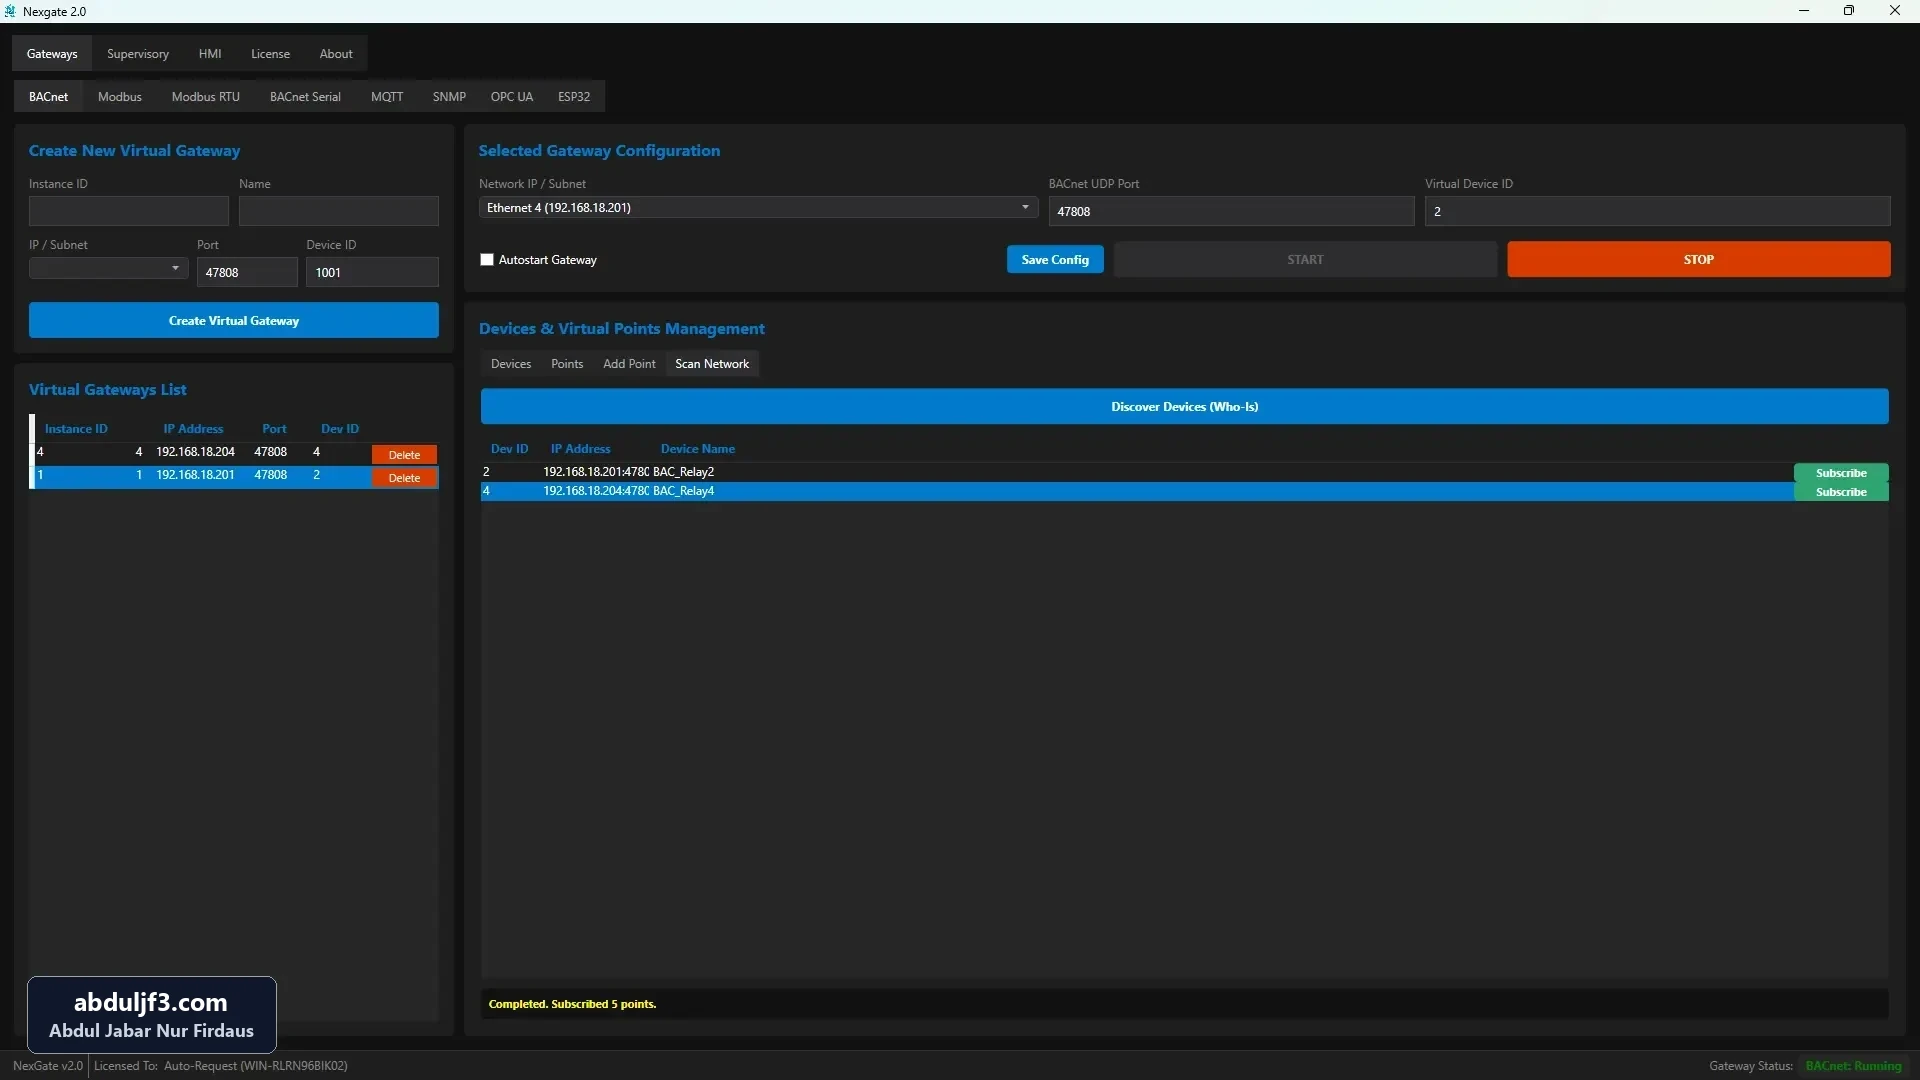Click the Virtual Device ID field

click(x=1658, y=211)
